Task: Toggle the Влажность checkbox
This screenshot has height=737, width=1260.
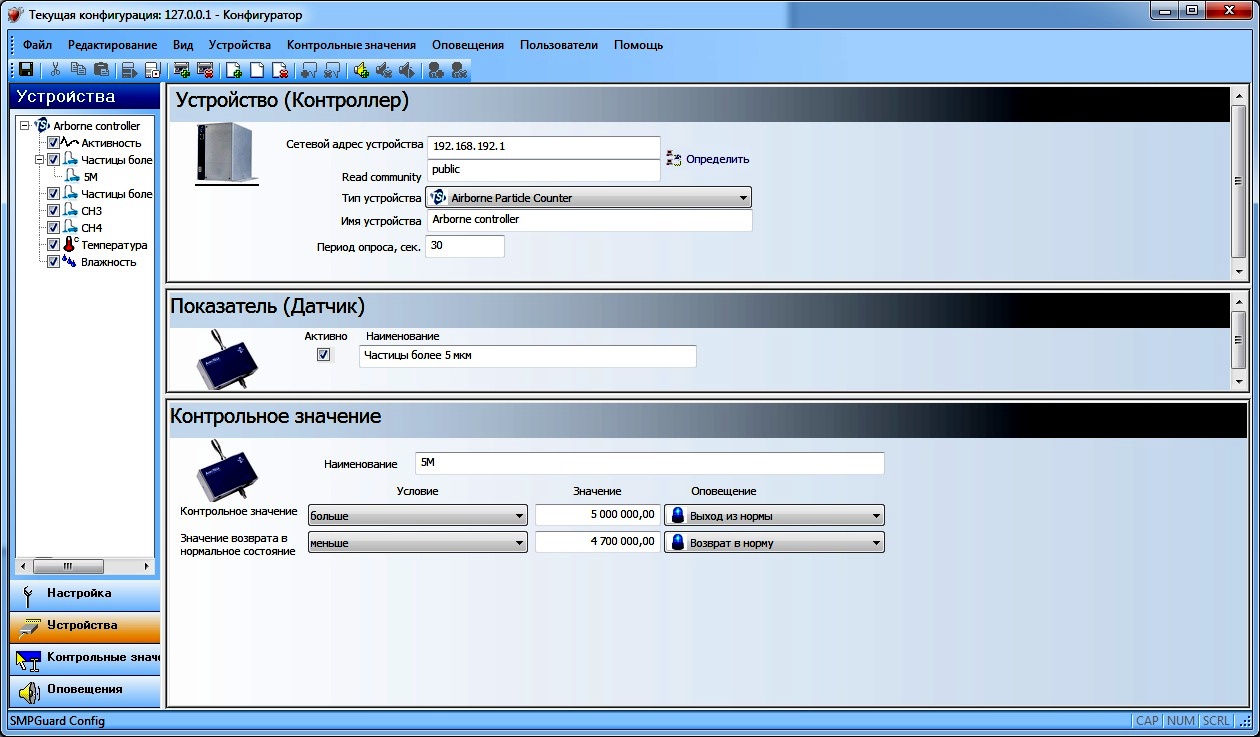Action: point(54,261)
